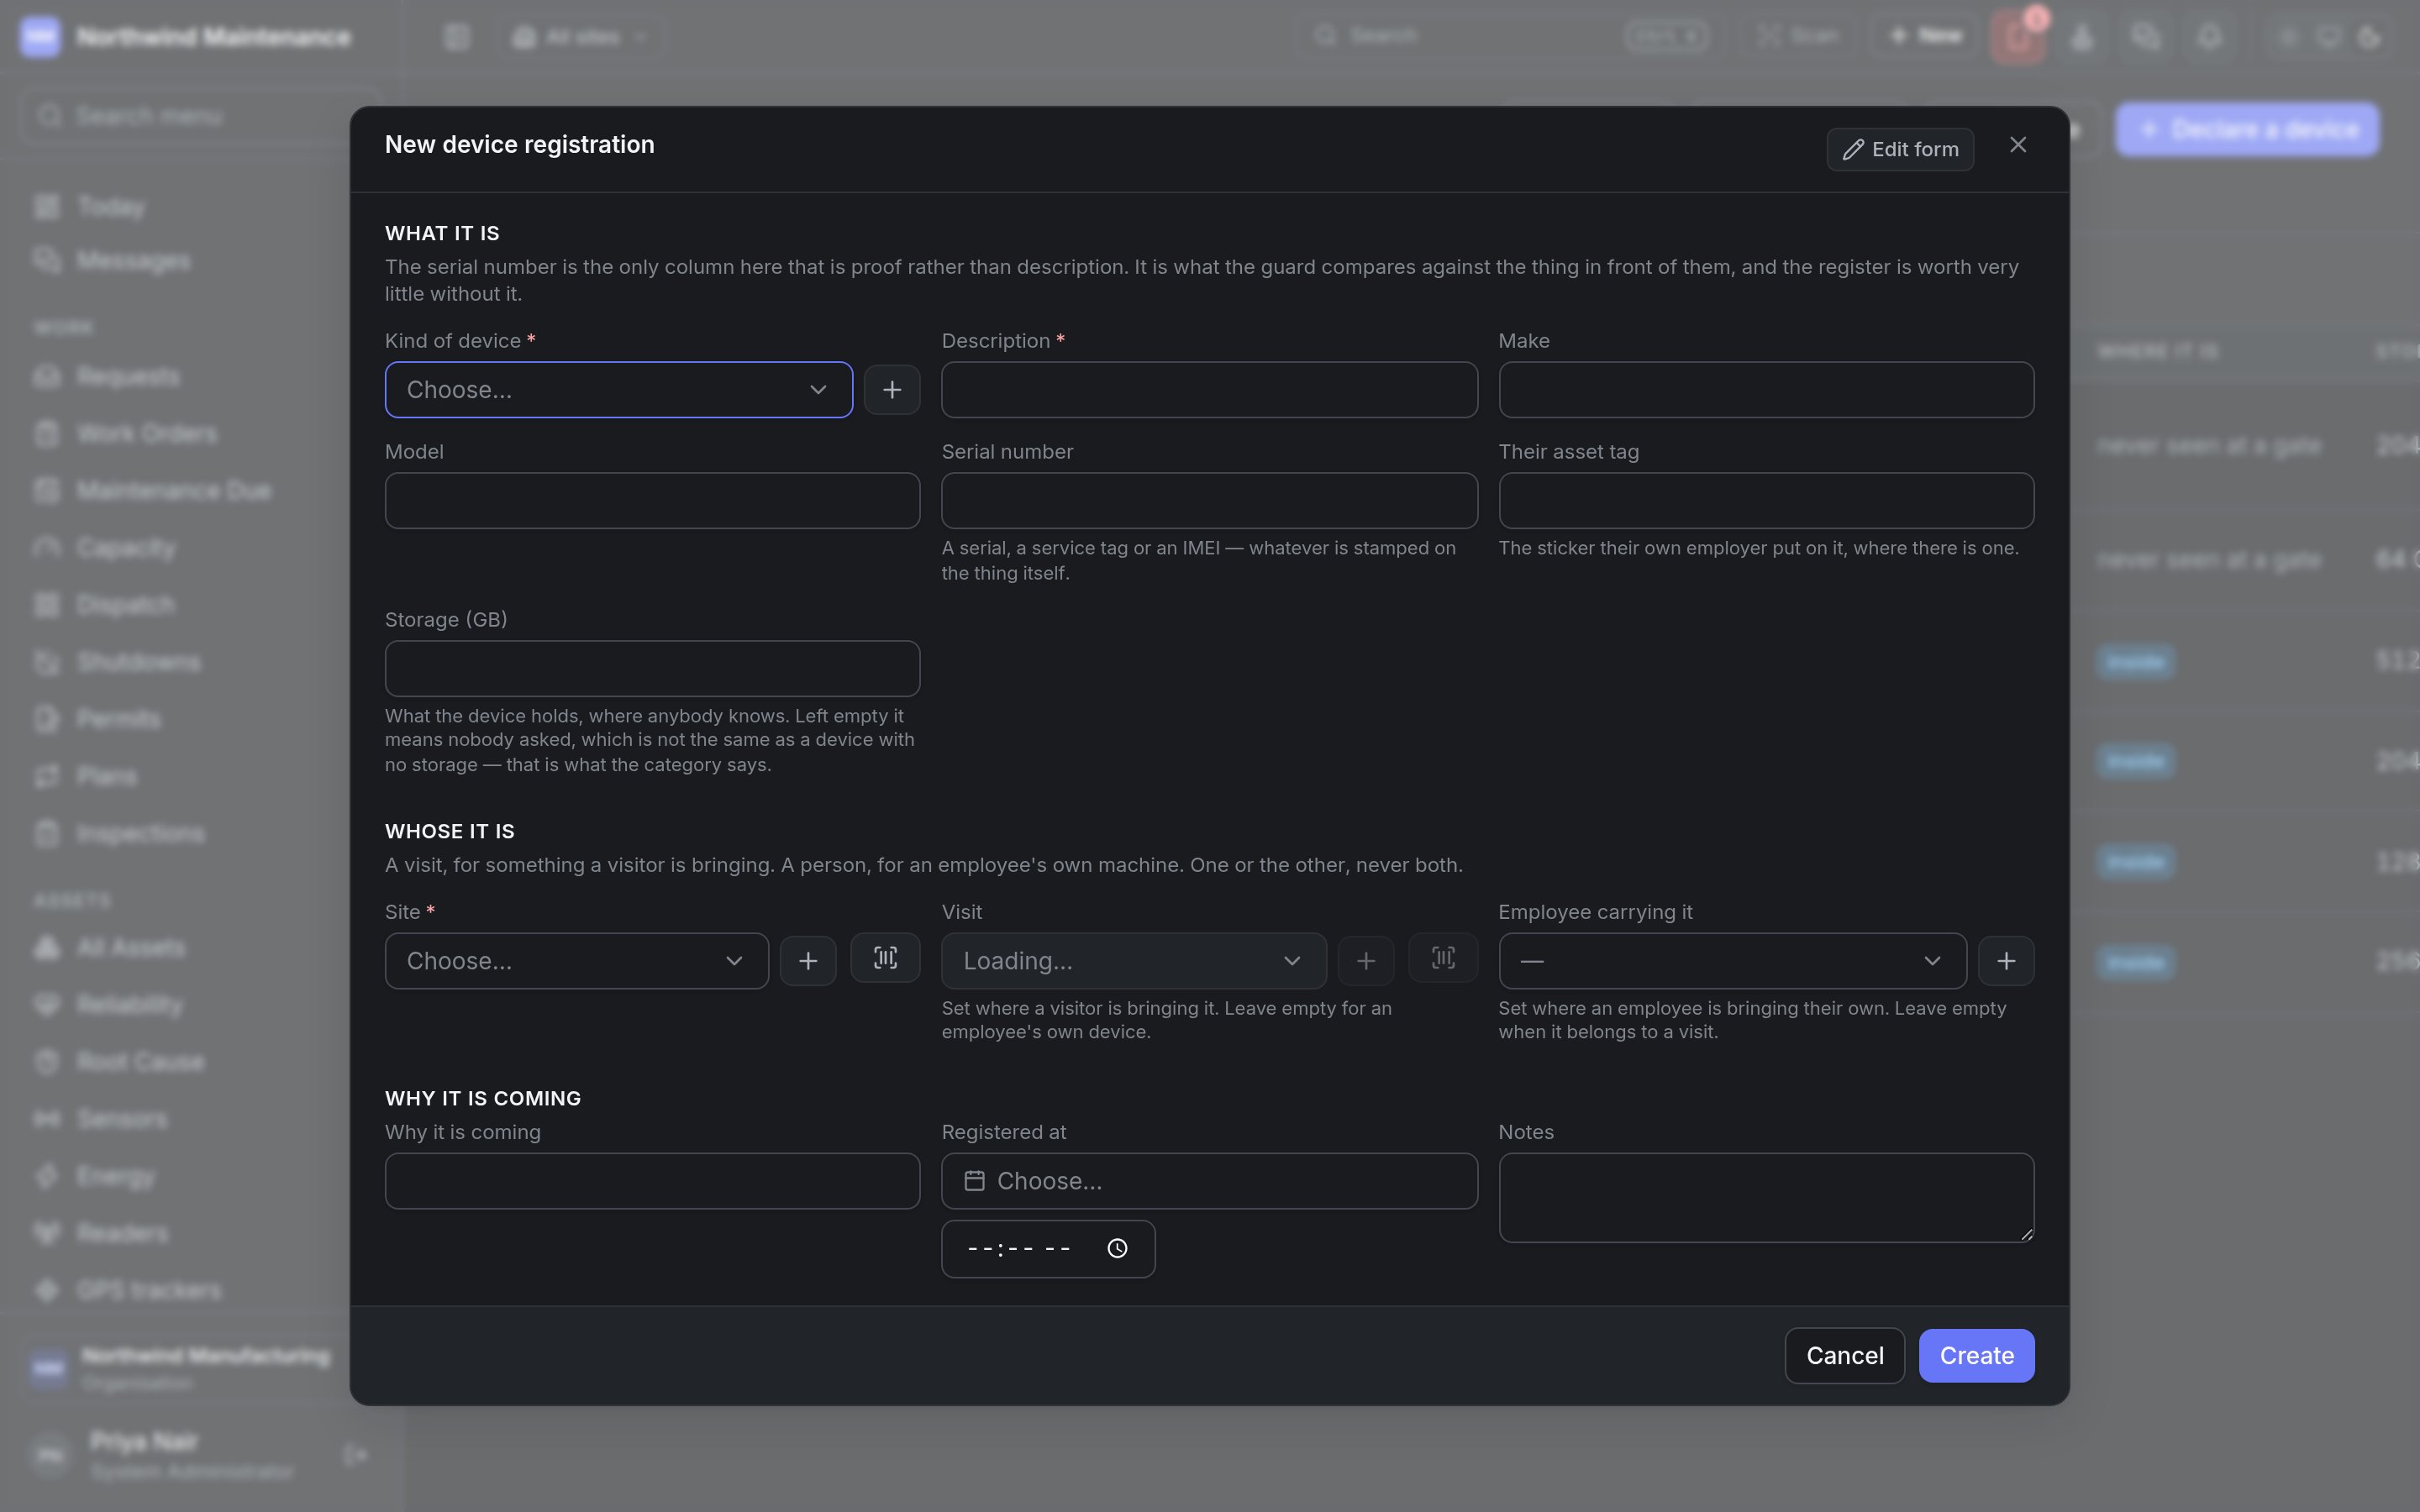Click the plus icon next to Site dropdown
This screenshot has height=1512, width=2420.
pyautogui.click(x=808, y=961)
